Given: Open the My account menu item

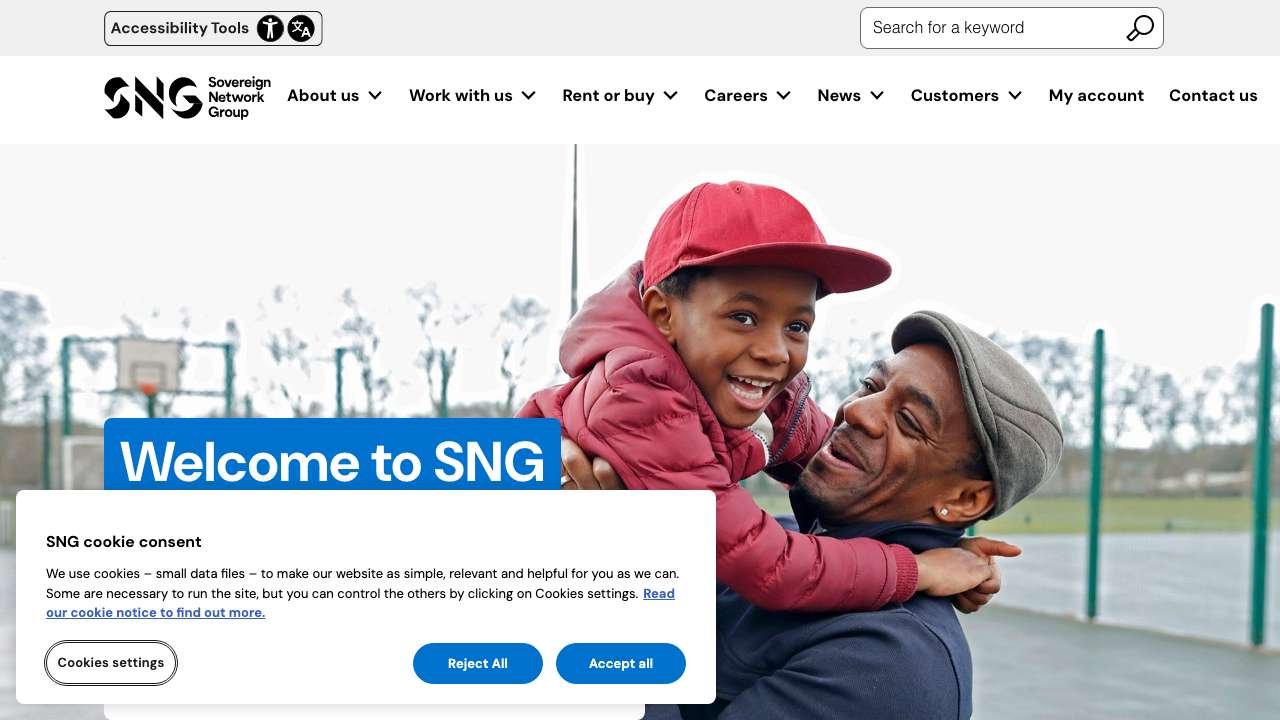Looking at the screenshot, I should 1096,95.
